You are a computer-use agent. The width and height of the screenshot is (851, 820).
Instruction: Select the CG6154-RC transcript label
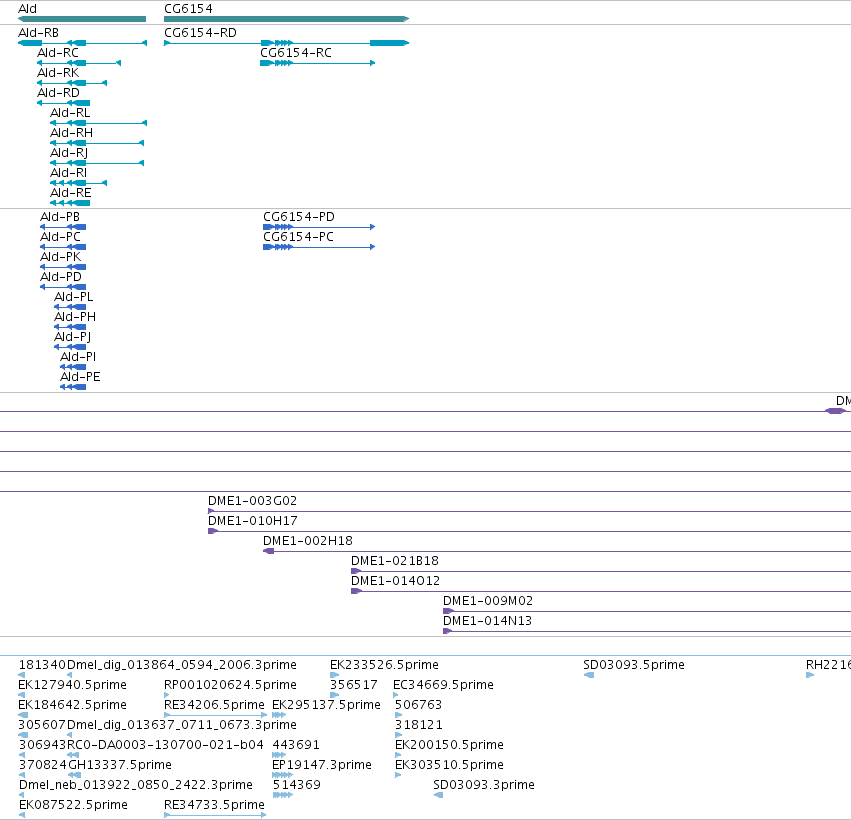click(x=296, y=53)
